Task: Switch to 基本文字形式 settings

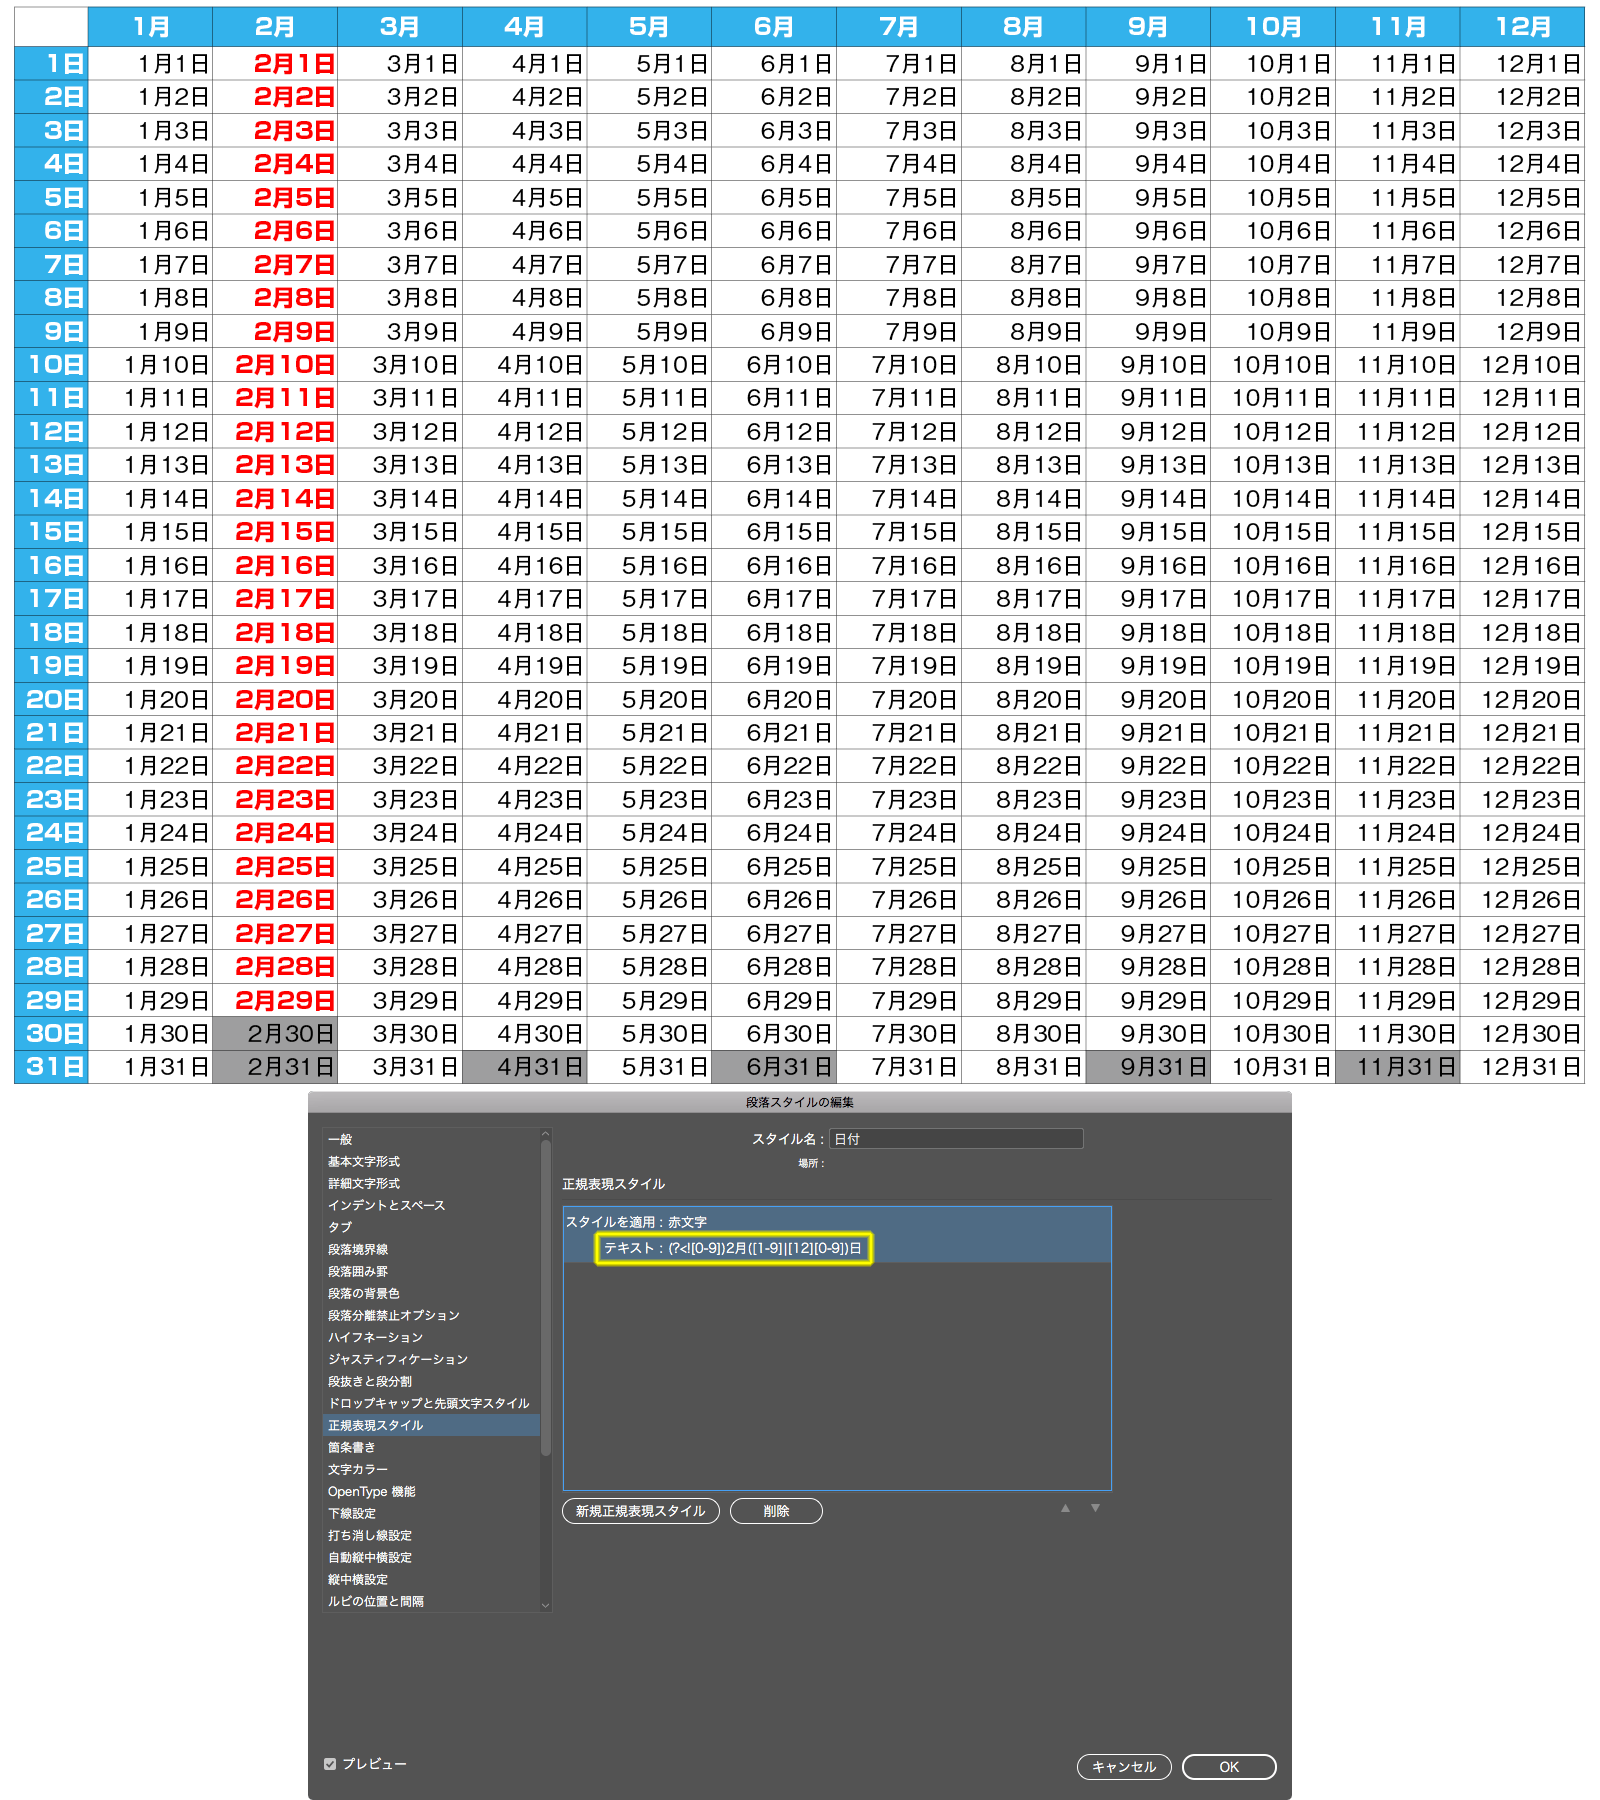Action: click(364, 1161)
